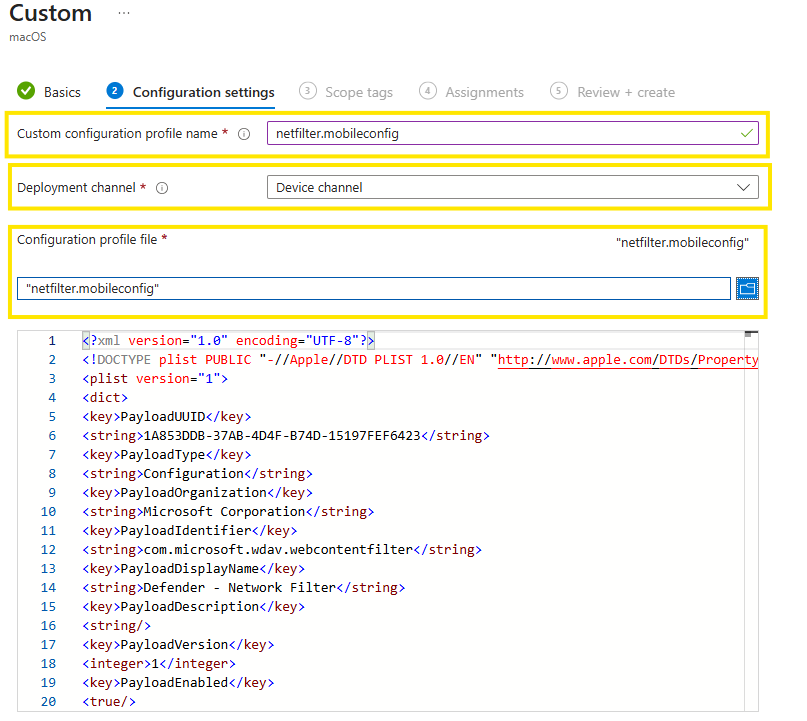Image resolution: width=807 pixels, height=721 pixels.
Task: Click PayloadVersion key on line 17
Action: 178,645
